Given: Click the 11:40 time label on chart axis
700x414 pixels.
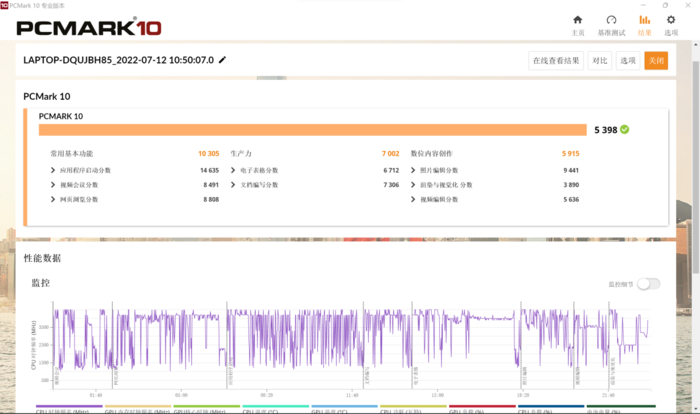Looking at the screenshot, I should coord(352,395).
